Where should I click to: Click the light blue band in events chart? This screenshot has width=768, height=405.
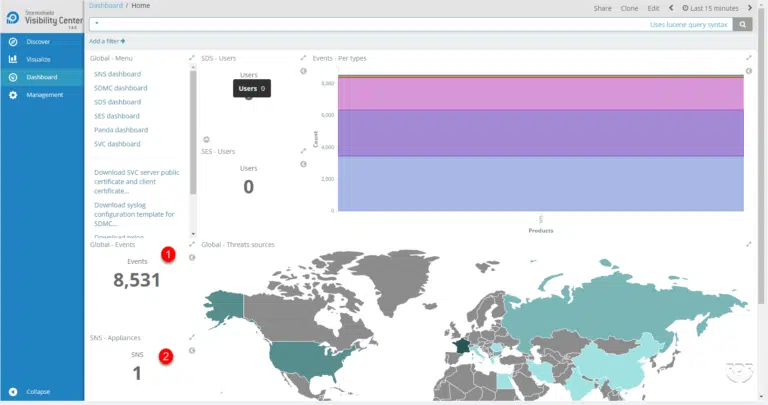541,184
